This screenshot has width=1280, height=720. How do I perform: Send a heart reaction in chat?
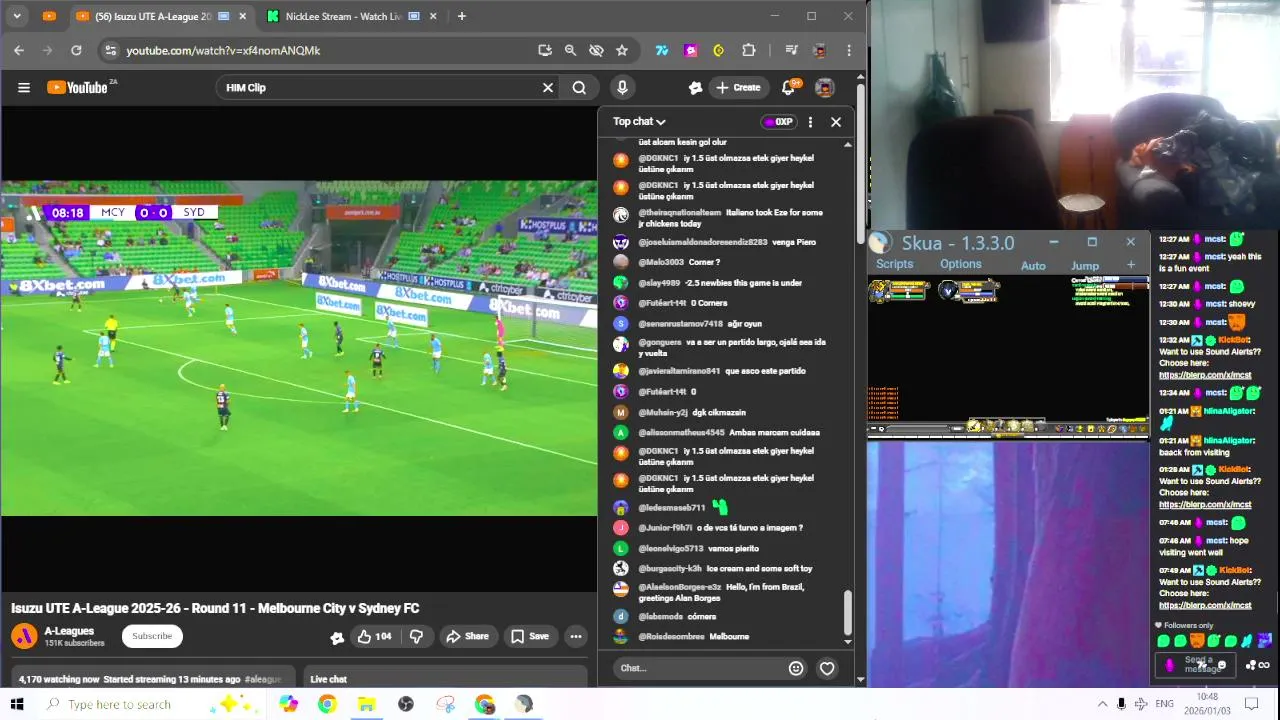click(x=827, y=668)
